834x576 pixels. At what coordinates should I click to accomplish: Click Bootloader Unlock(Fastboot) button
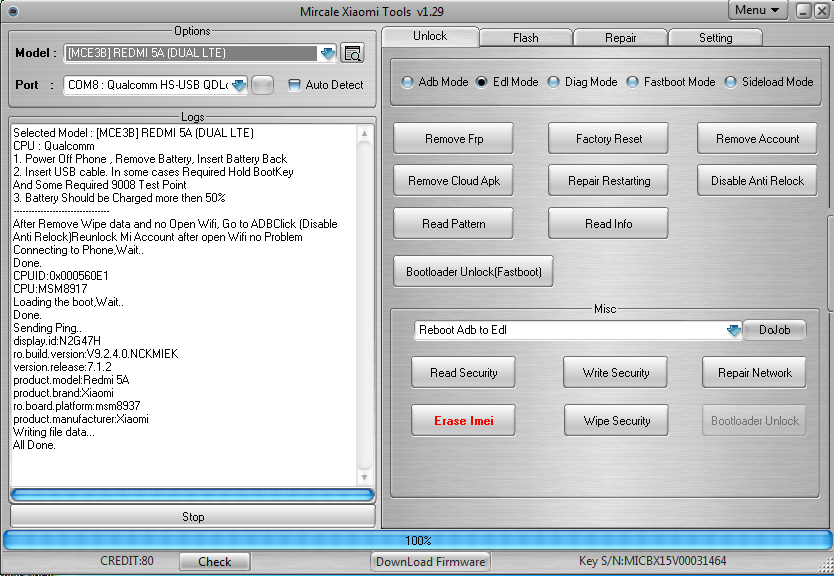pyautogui.click(x=473, y=272)
